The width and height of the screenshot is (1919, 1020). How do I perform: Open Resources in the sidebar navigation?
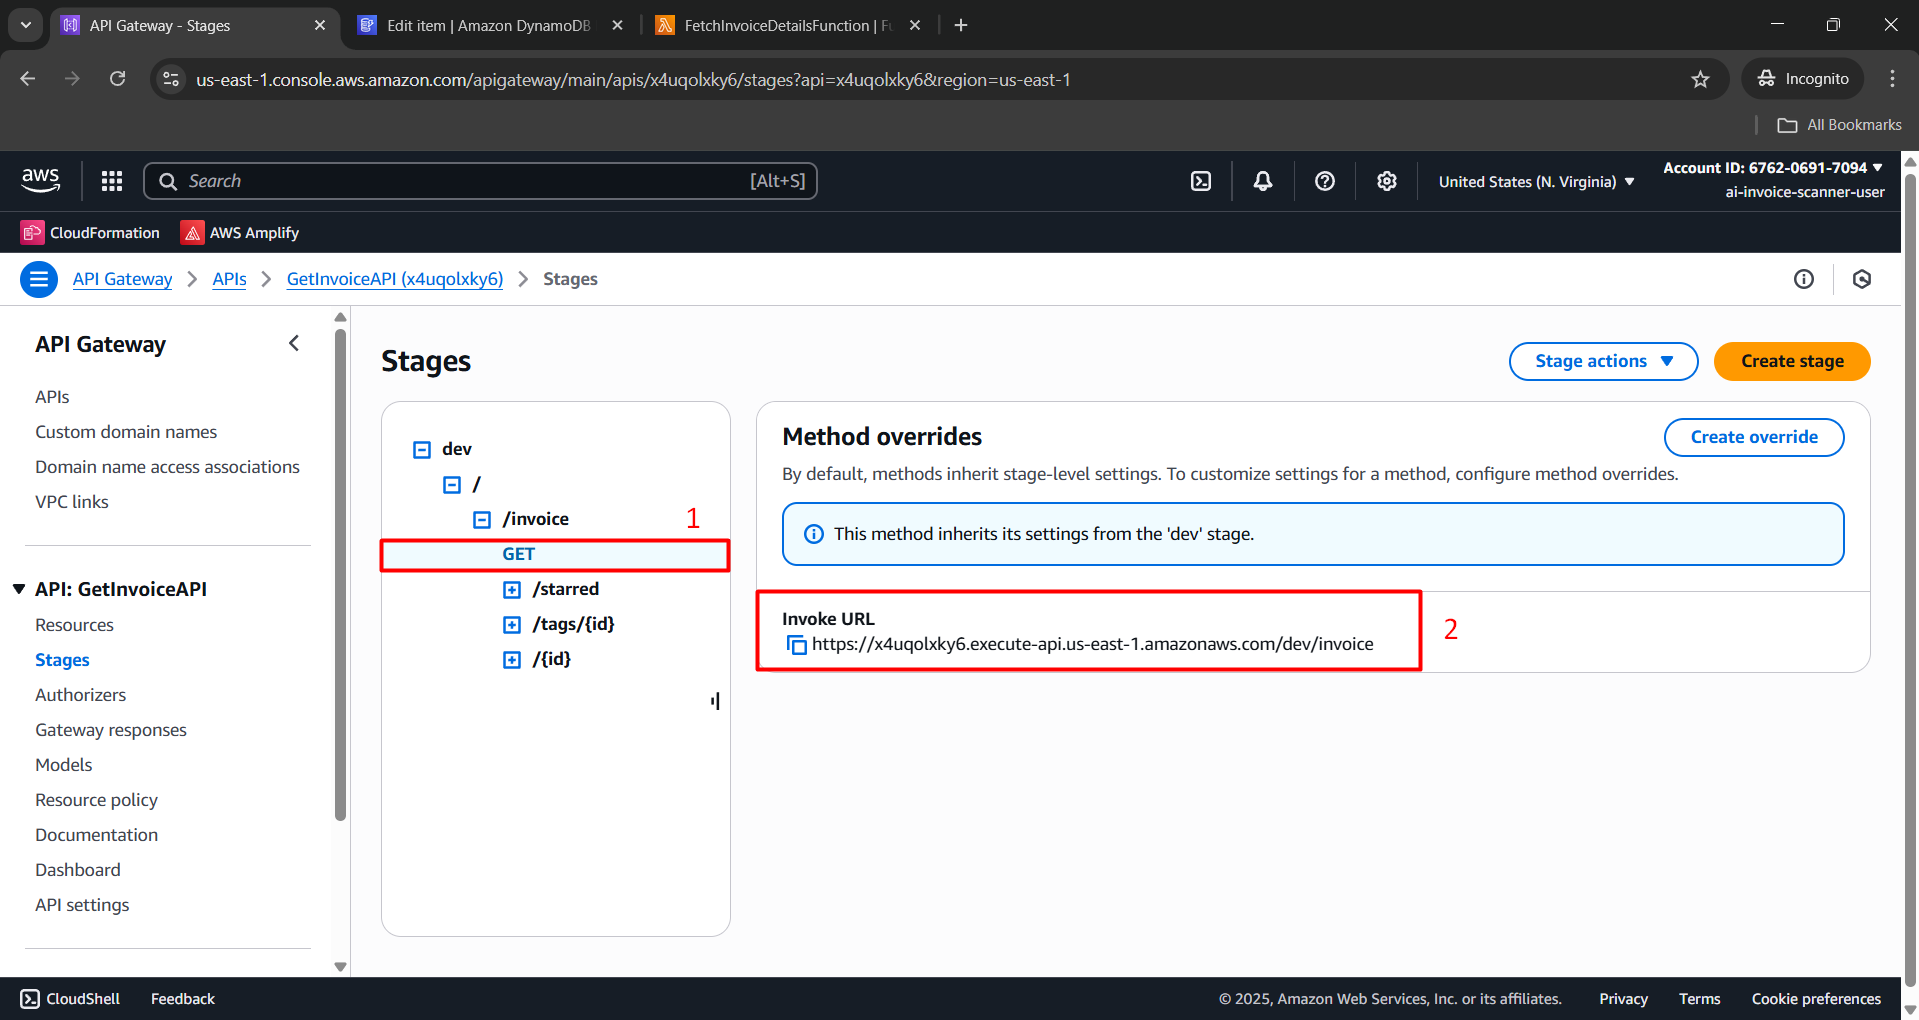[74, 625]
